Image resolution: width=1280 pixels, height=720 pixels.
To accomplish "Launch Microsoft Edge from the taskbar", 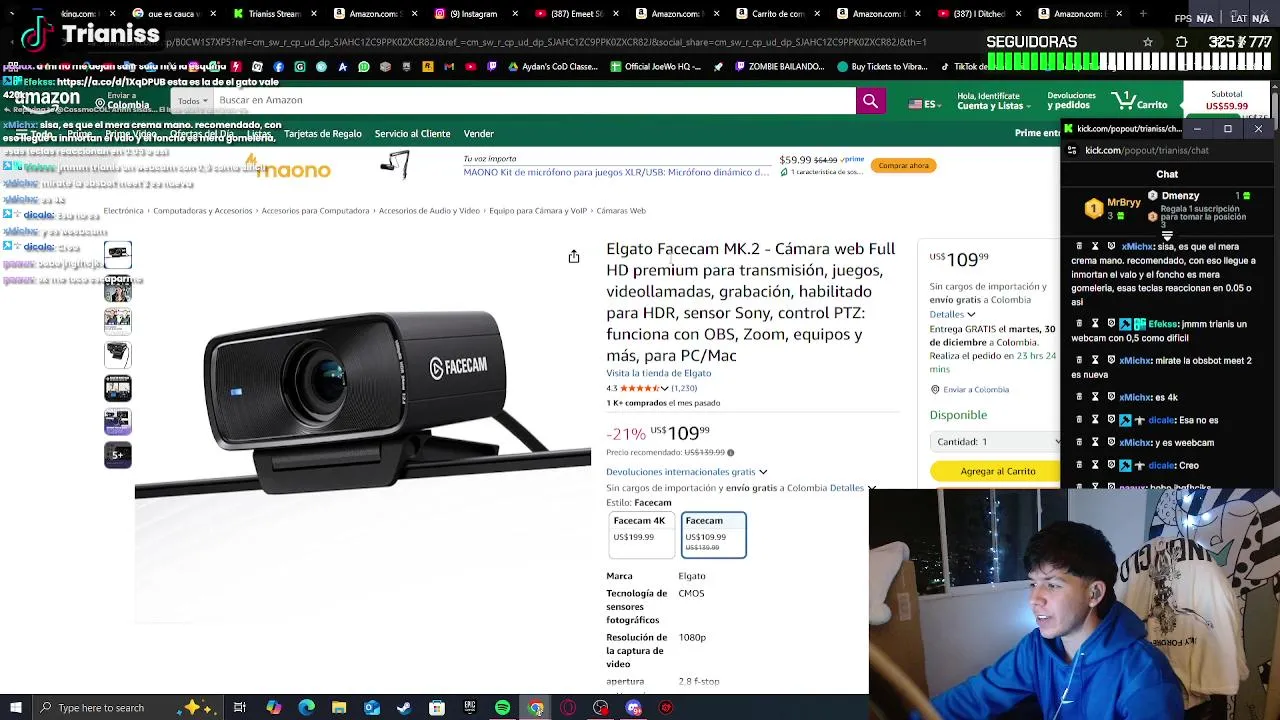I will 306,708.
